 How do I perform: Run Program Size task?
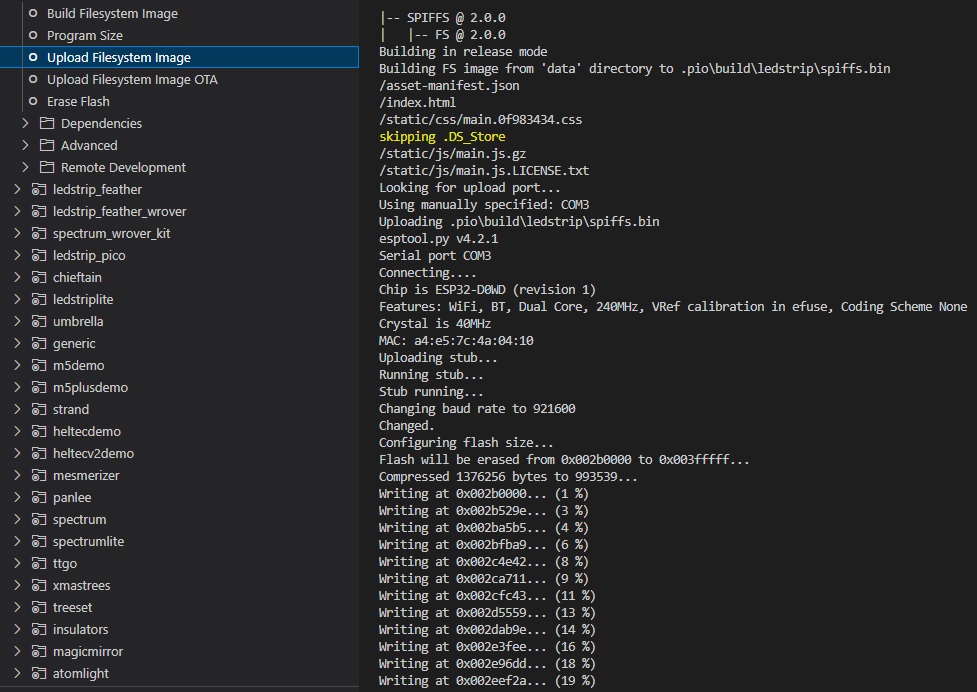tap(85, 36)
